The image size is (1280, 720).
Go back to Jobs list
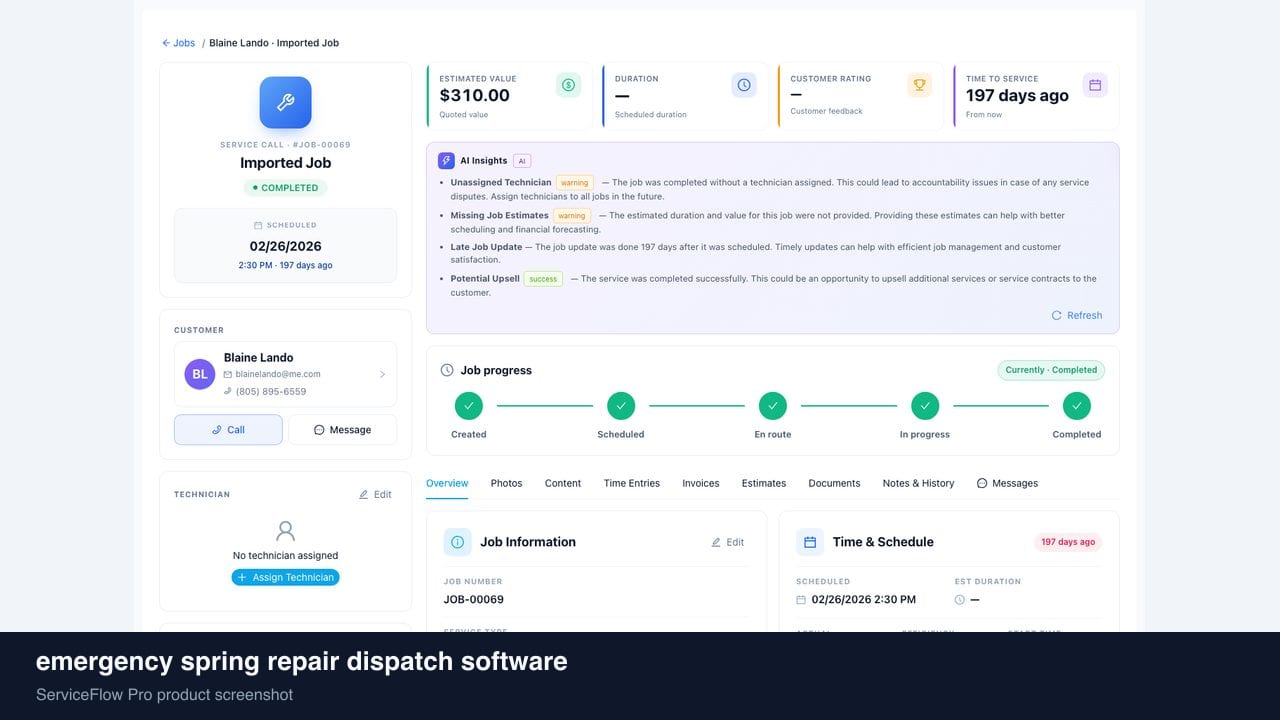pos(179,43)
